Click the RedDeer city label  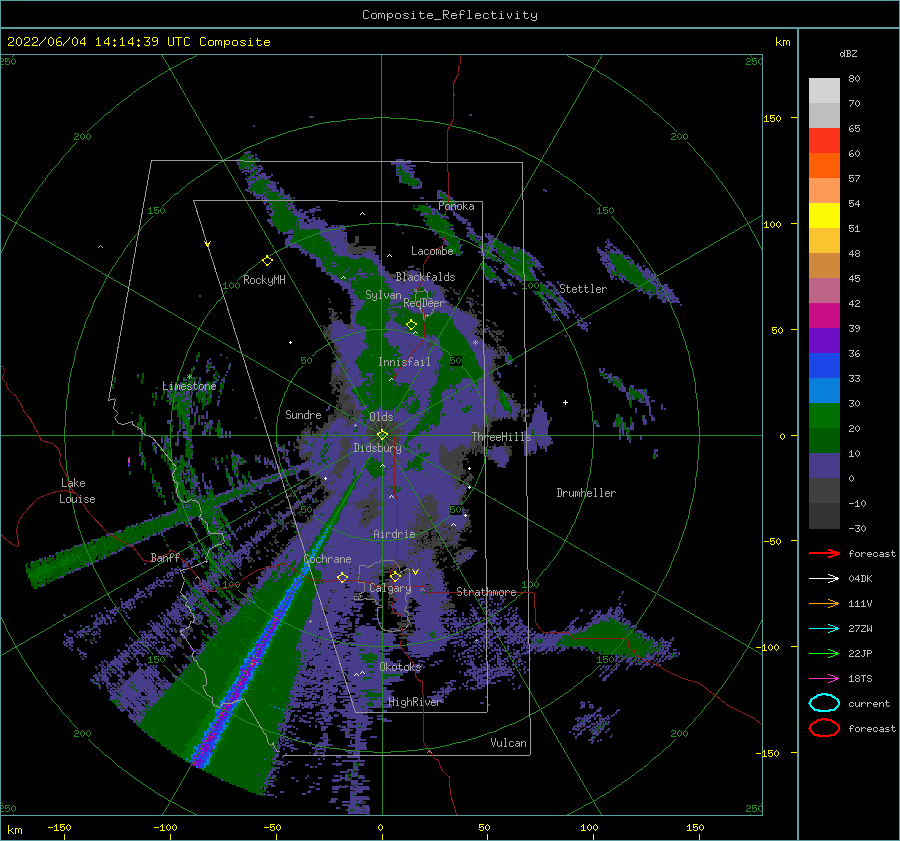[424, 303]
